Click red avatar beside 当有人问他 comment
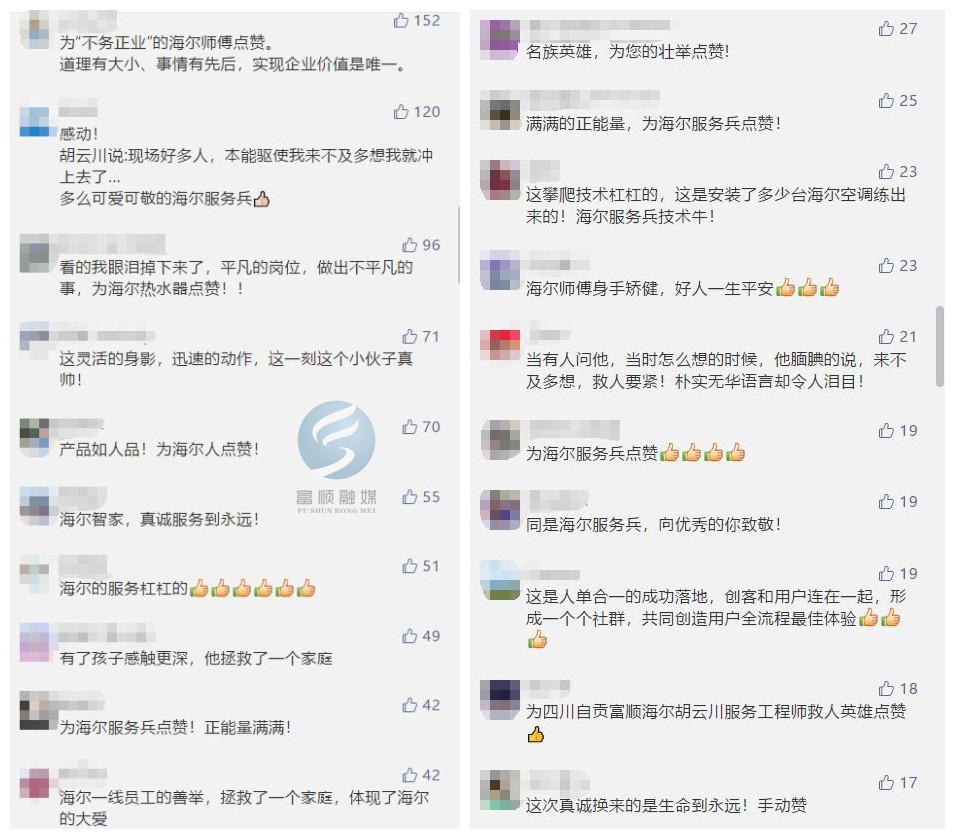The image size is (955, 839). click(x=500, y=345)
